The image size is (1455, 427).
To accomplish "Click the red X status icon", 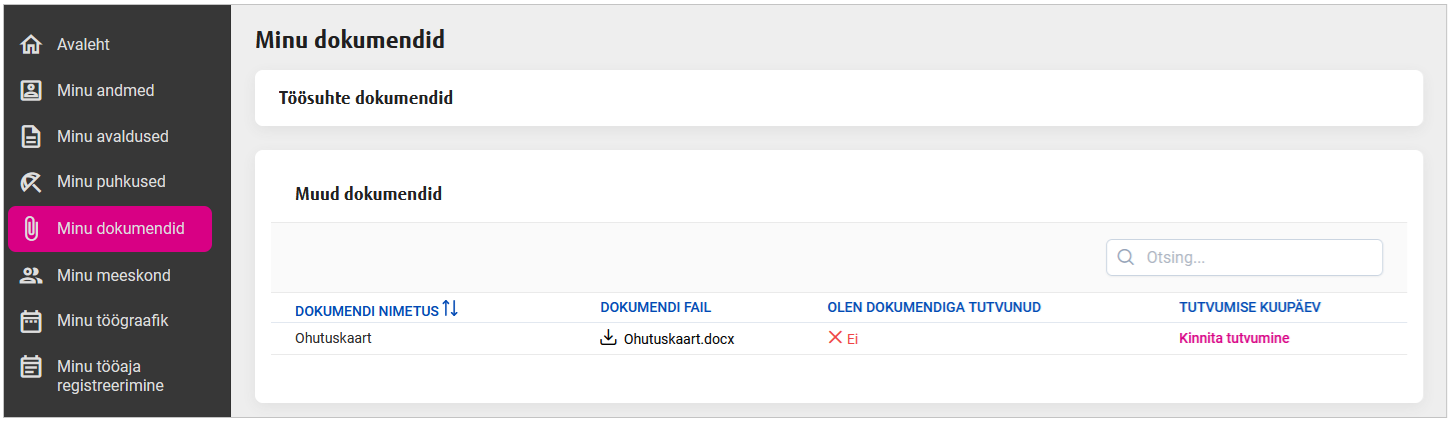I will (835, 338).
